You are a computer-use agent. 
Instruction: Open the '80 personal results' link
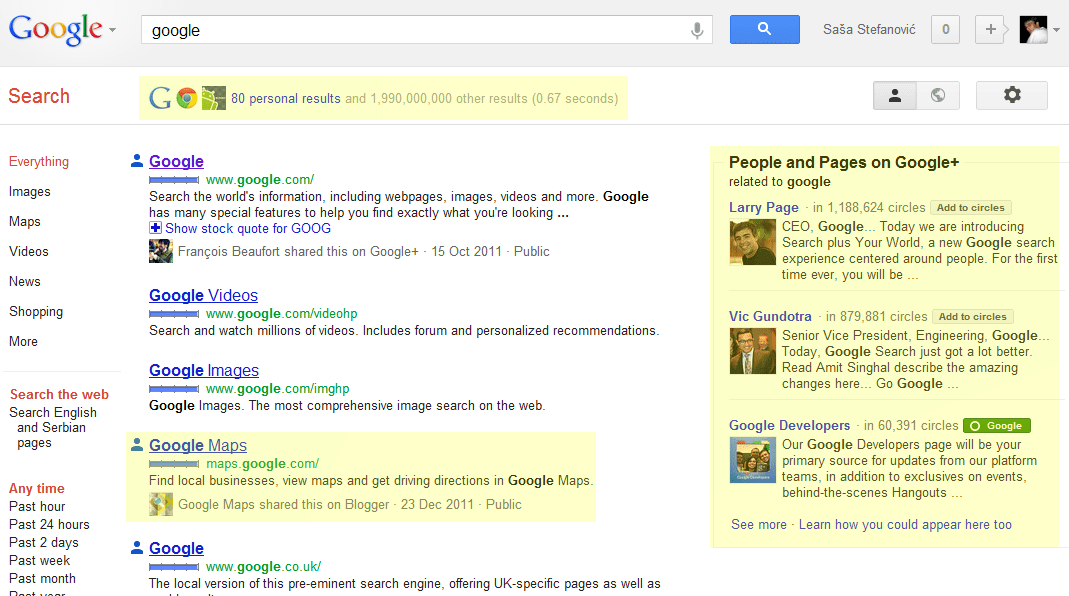point(286,98)
